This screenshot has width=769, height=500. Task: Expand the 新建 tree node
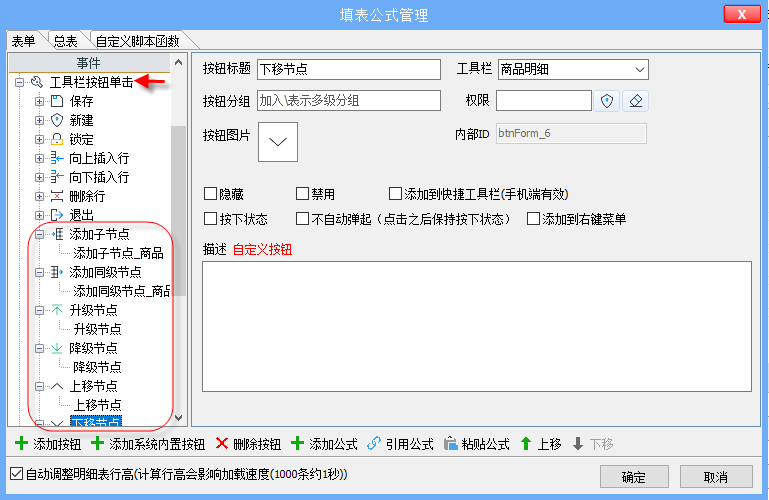tap(39, 120)
